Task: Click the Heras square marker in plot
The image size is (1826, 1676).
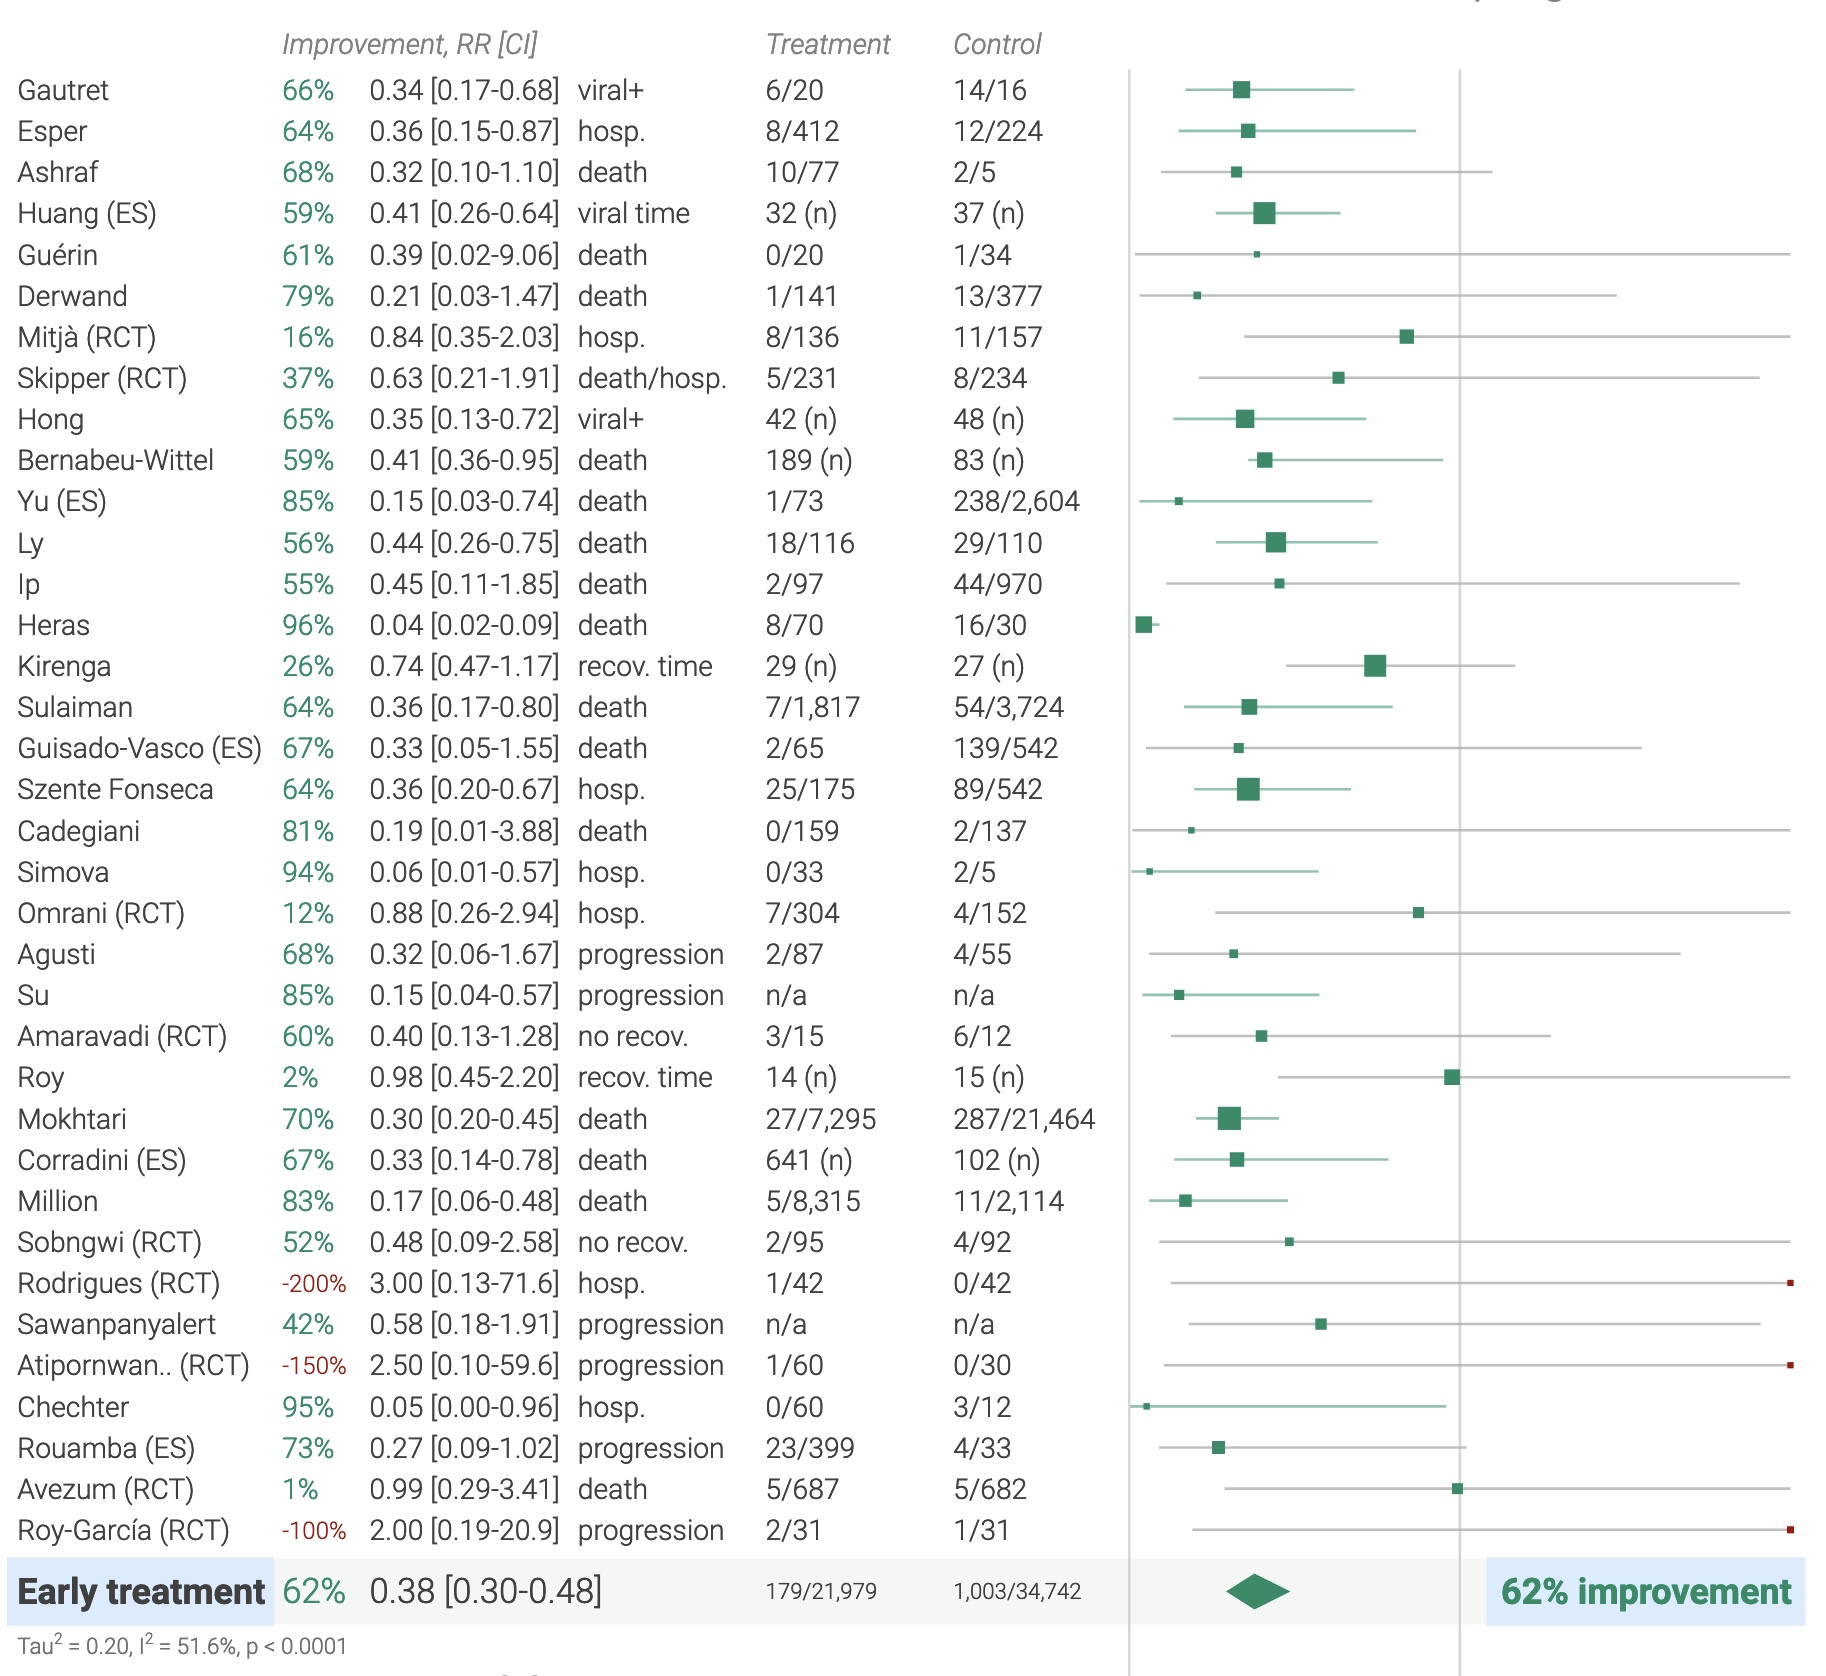Action: (x=1143, y=625)
